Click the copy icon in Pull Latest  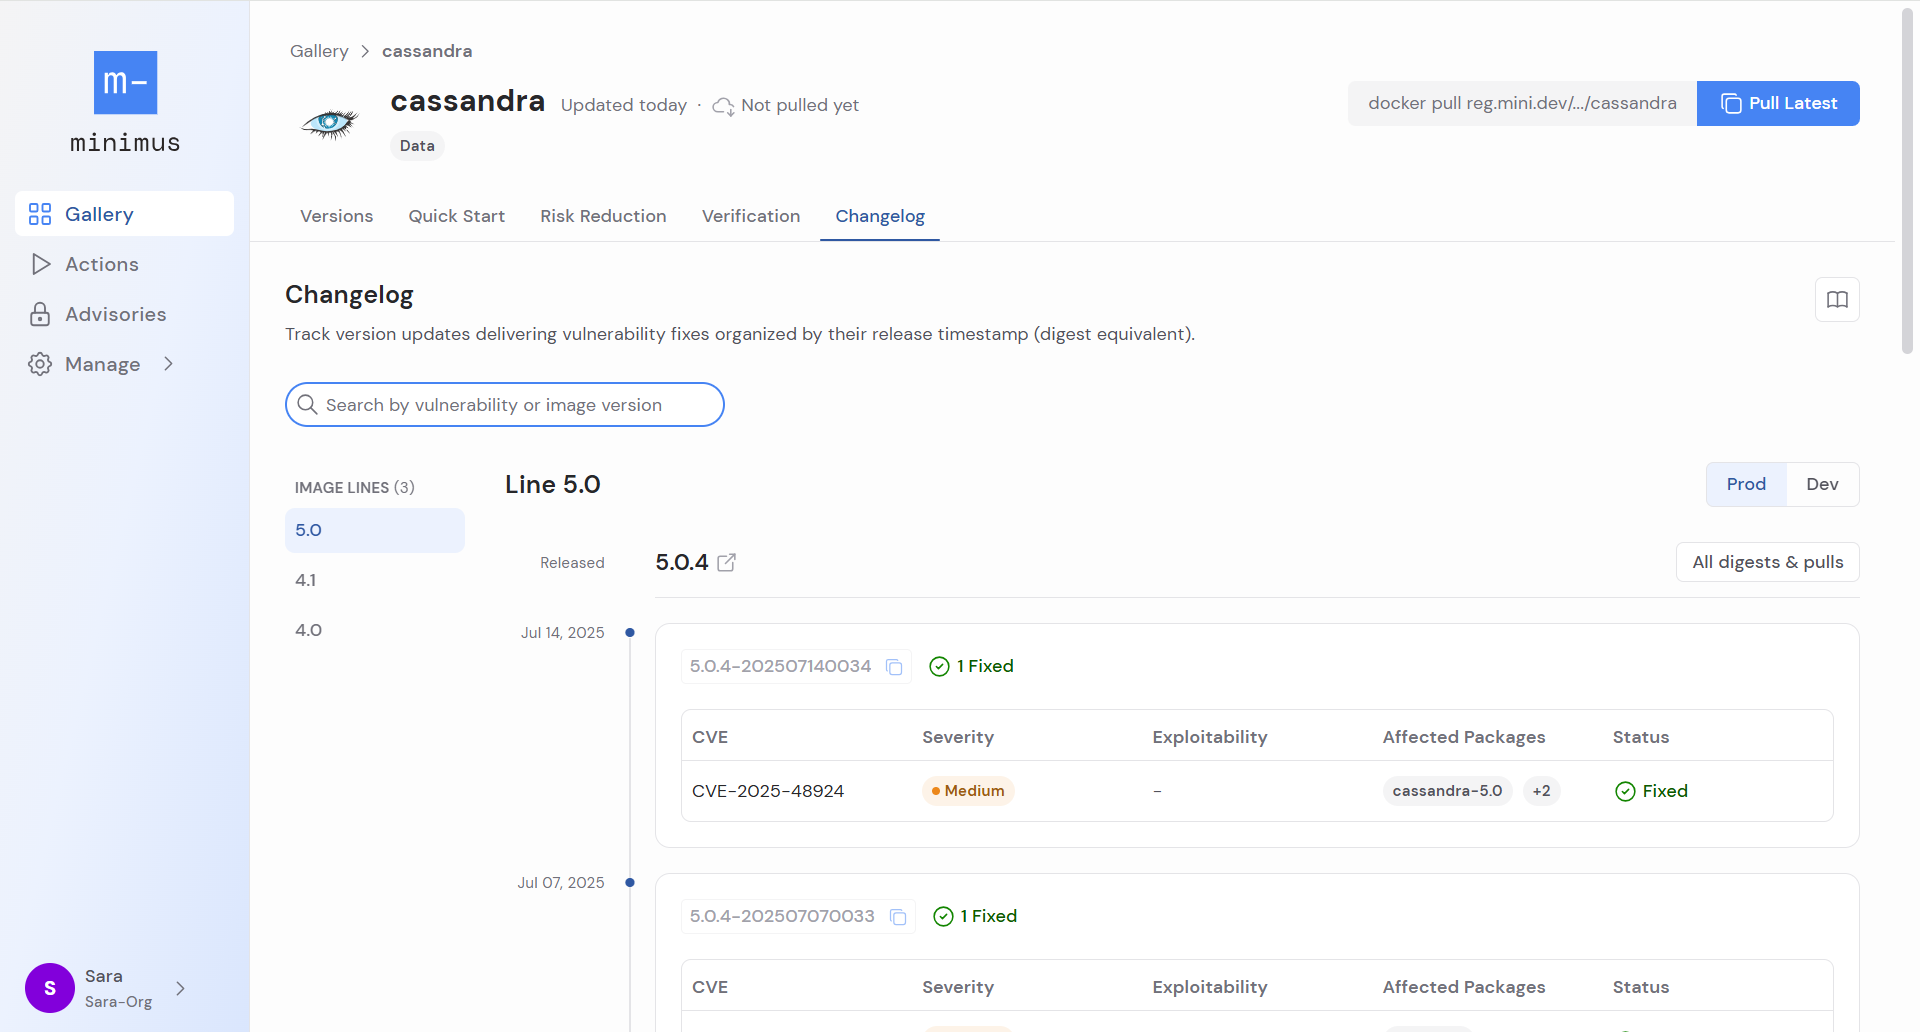tap(1731, 104)
